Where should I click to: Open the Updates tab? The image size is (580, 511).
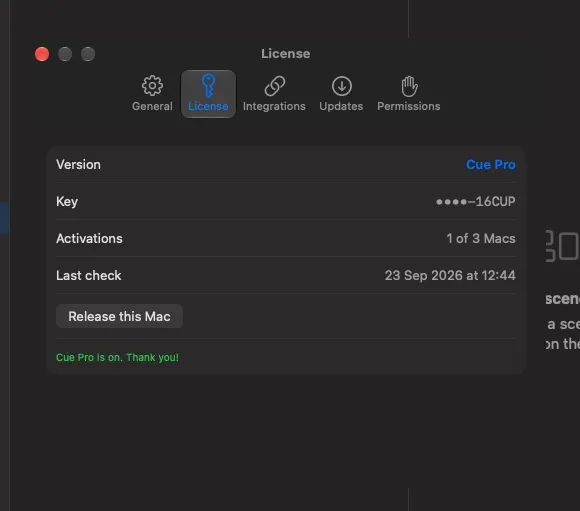pyautogui.click(x=341, y=94)
